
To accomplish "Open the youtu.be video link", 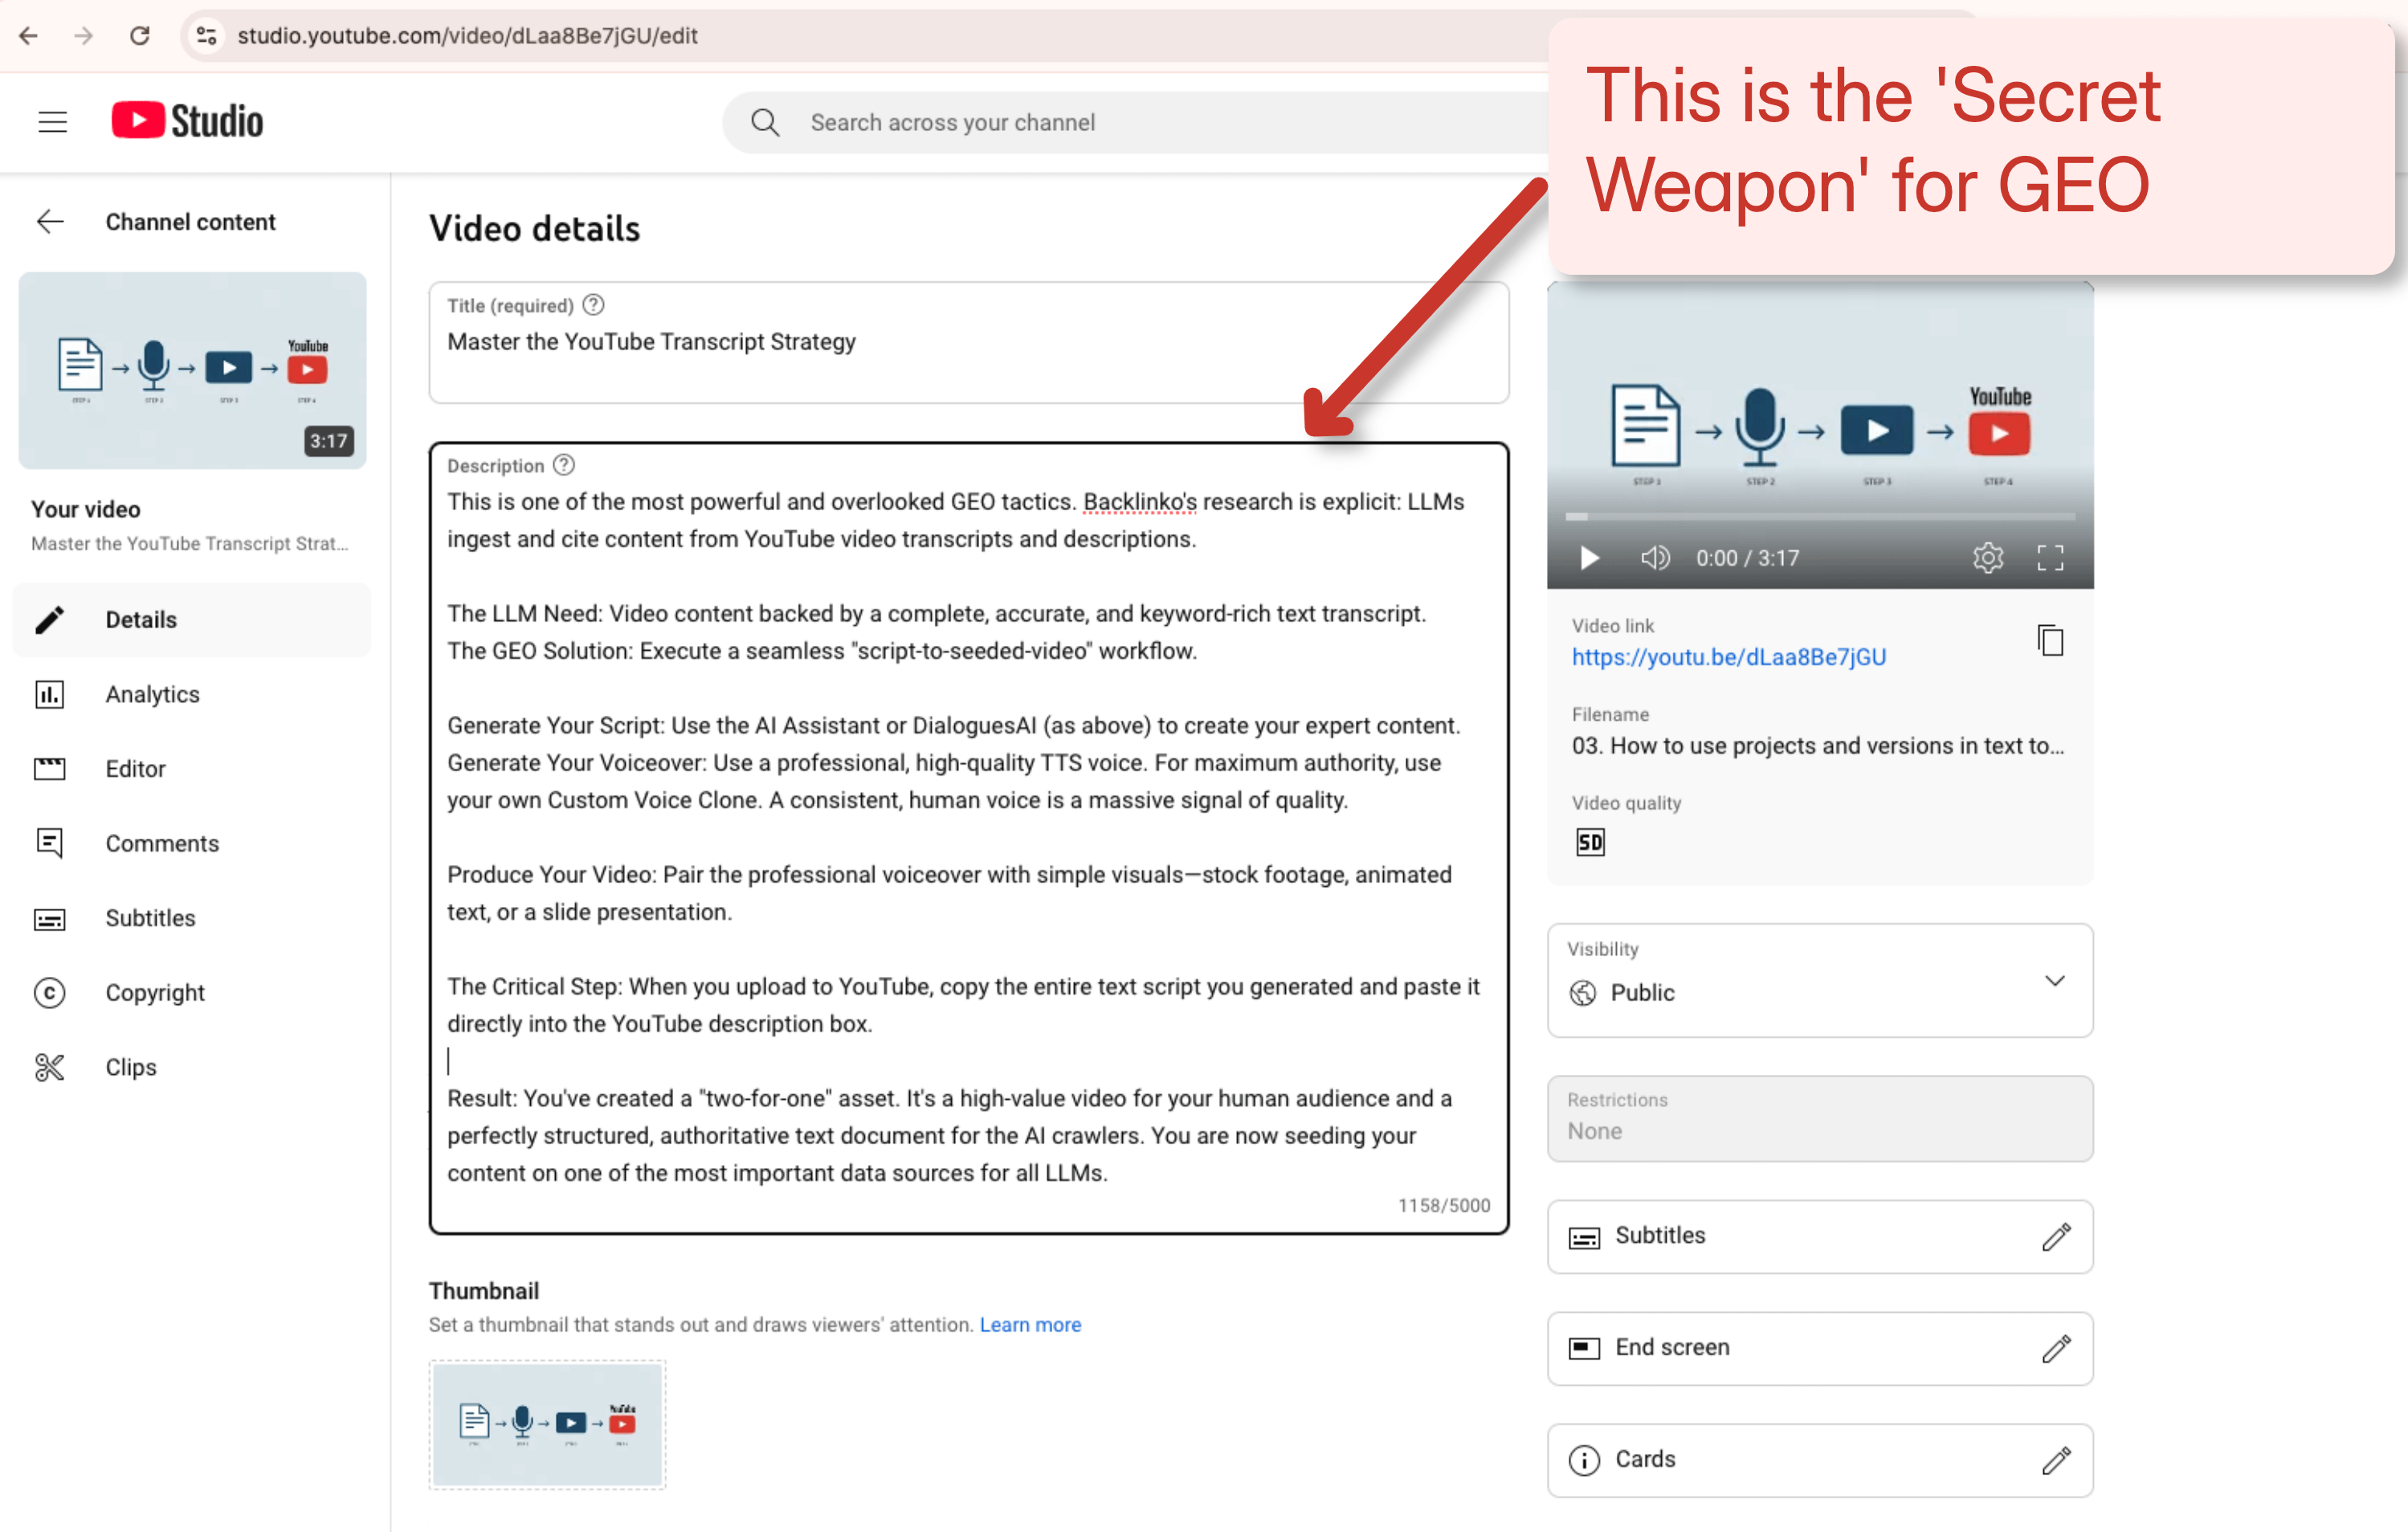I will click(1729, 657).
